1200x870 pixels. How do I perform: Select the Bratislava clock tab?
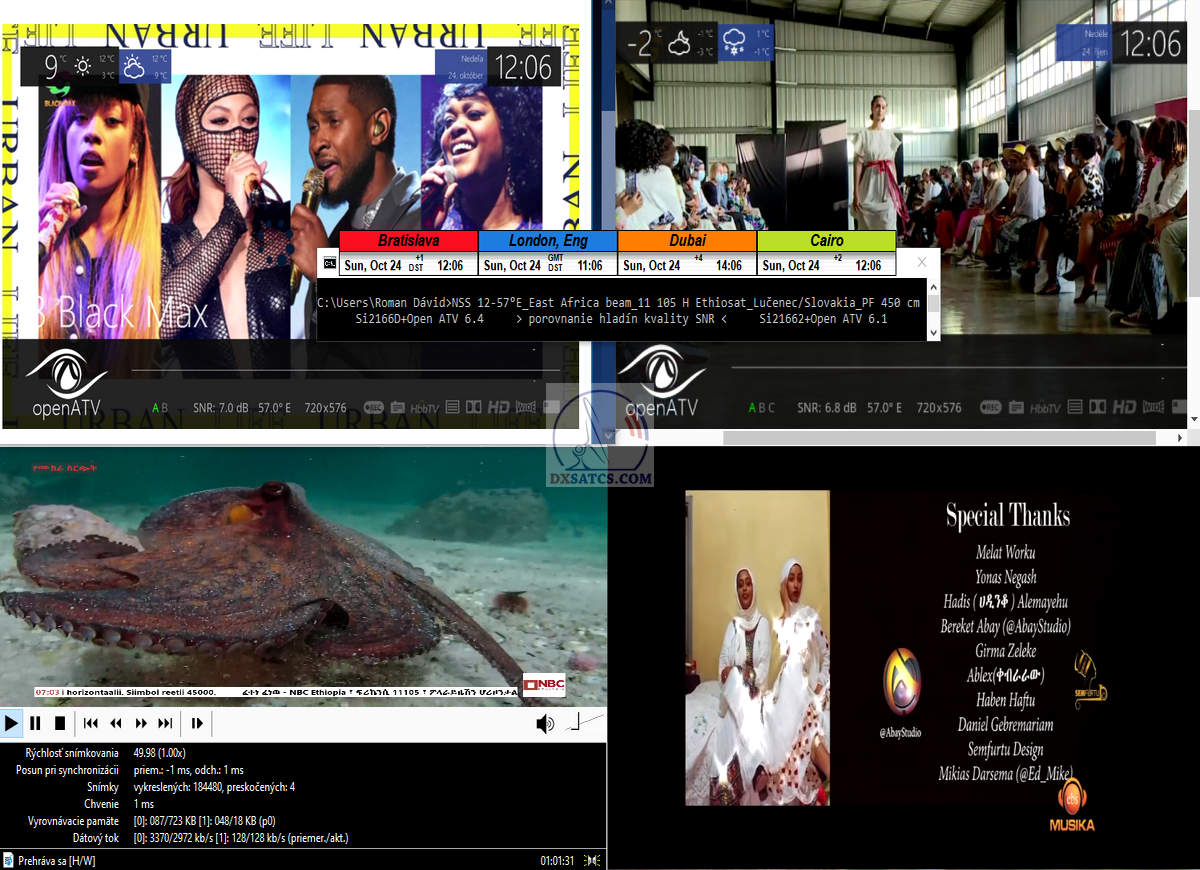click(x=408, y=241)
